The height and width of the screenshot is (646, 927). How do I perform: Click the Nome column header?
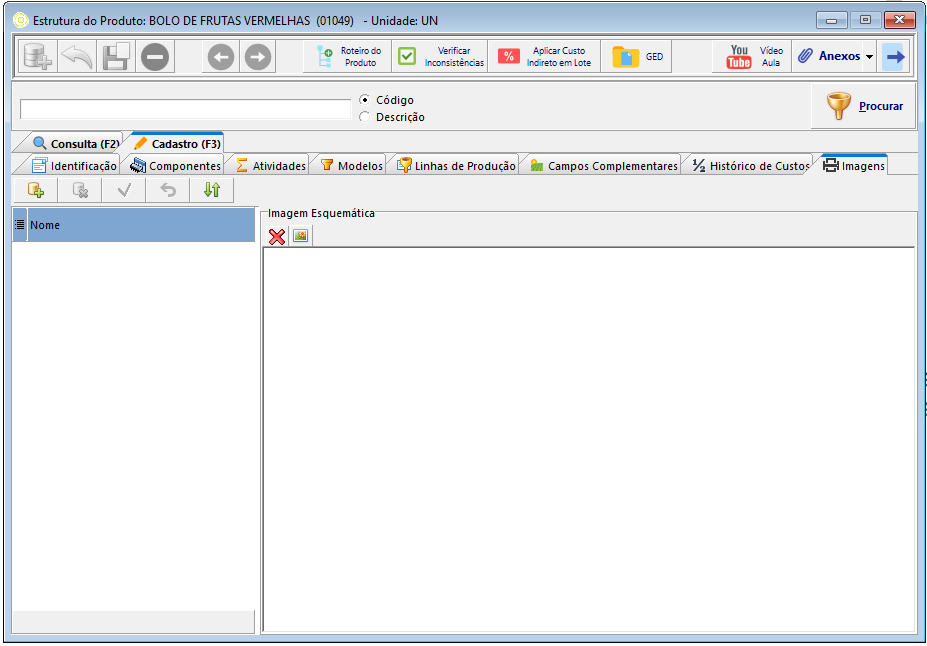141,225
